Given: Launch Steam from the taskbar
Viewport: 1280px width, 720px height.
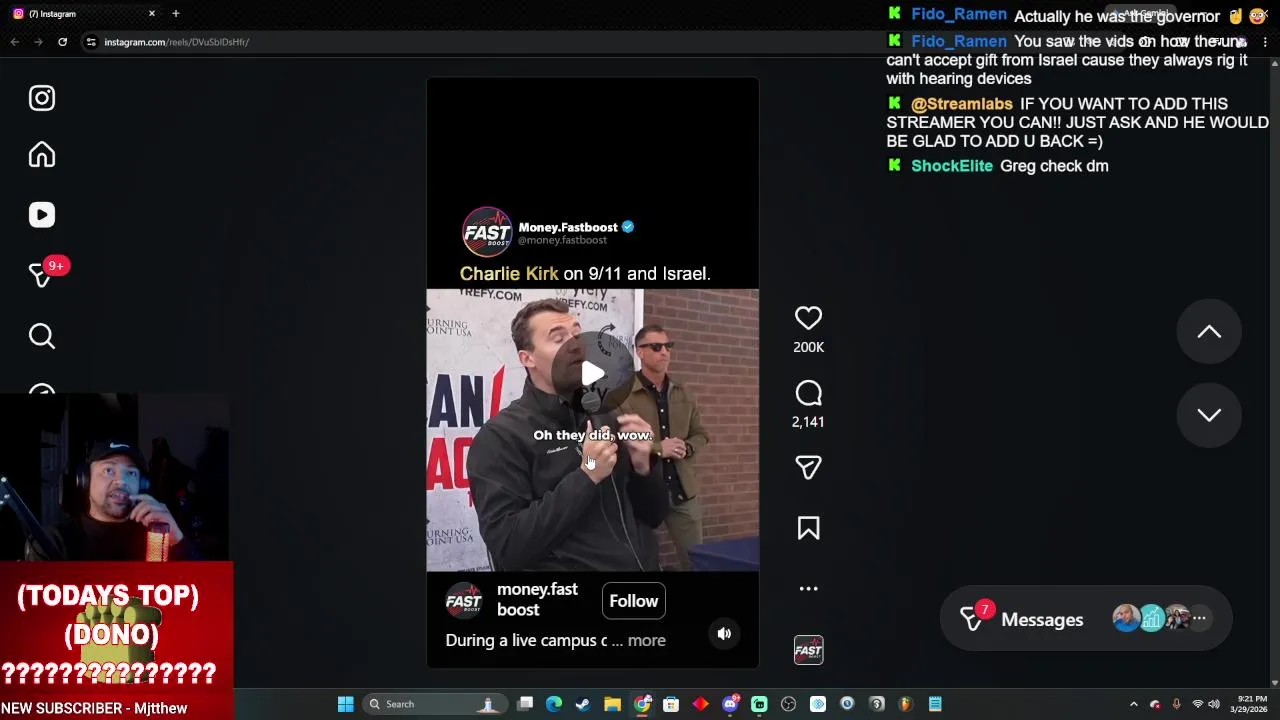Looking at the screenshot, I should (x=583, y=704).
